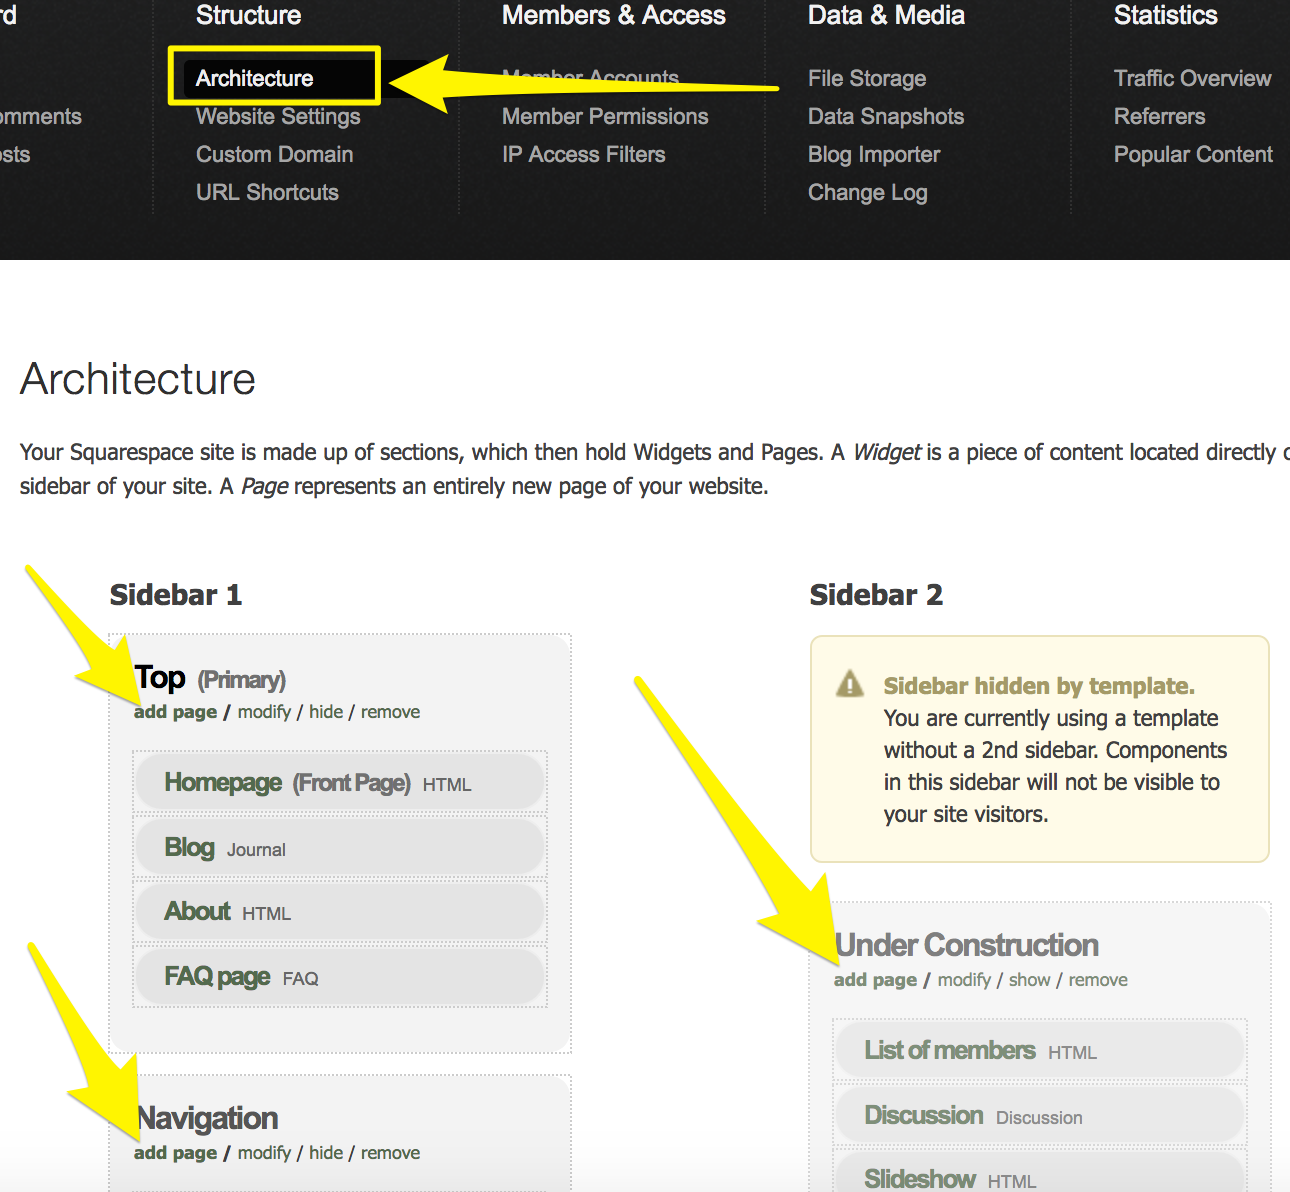Modify the Navigation section

(264, 1153)
